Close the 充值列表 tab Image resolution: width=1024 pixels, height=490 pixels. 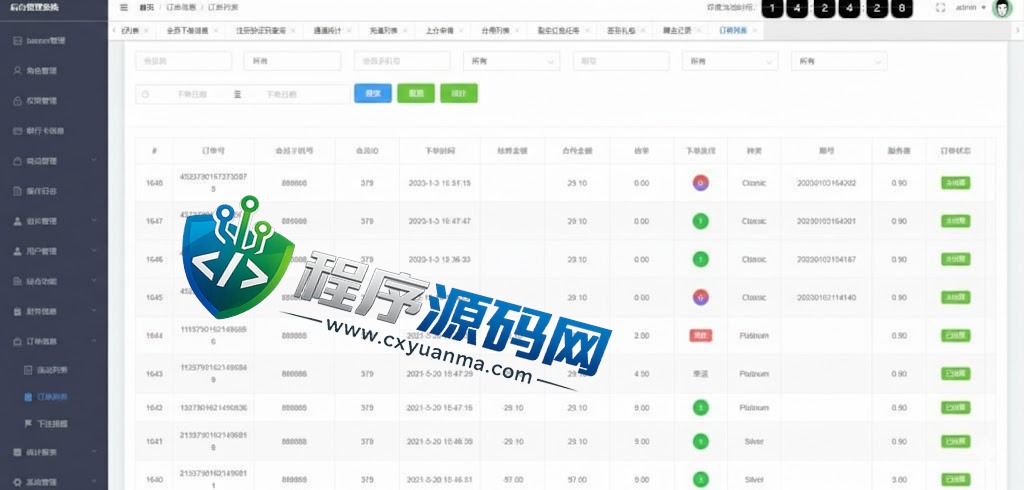point(405,31)
